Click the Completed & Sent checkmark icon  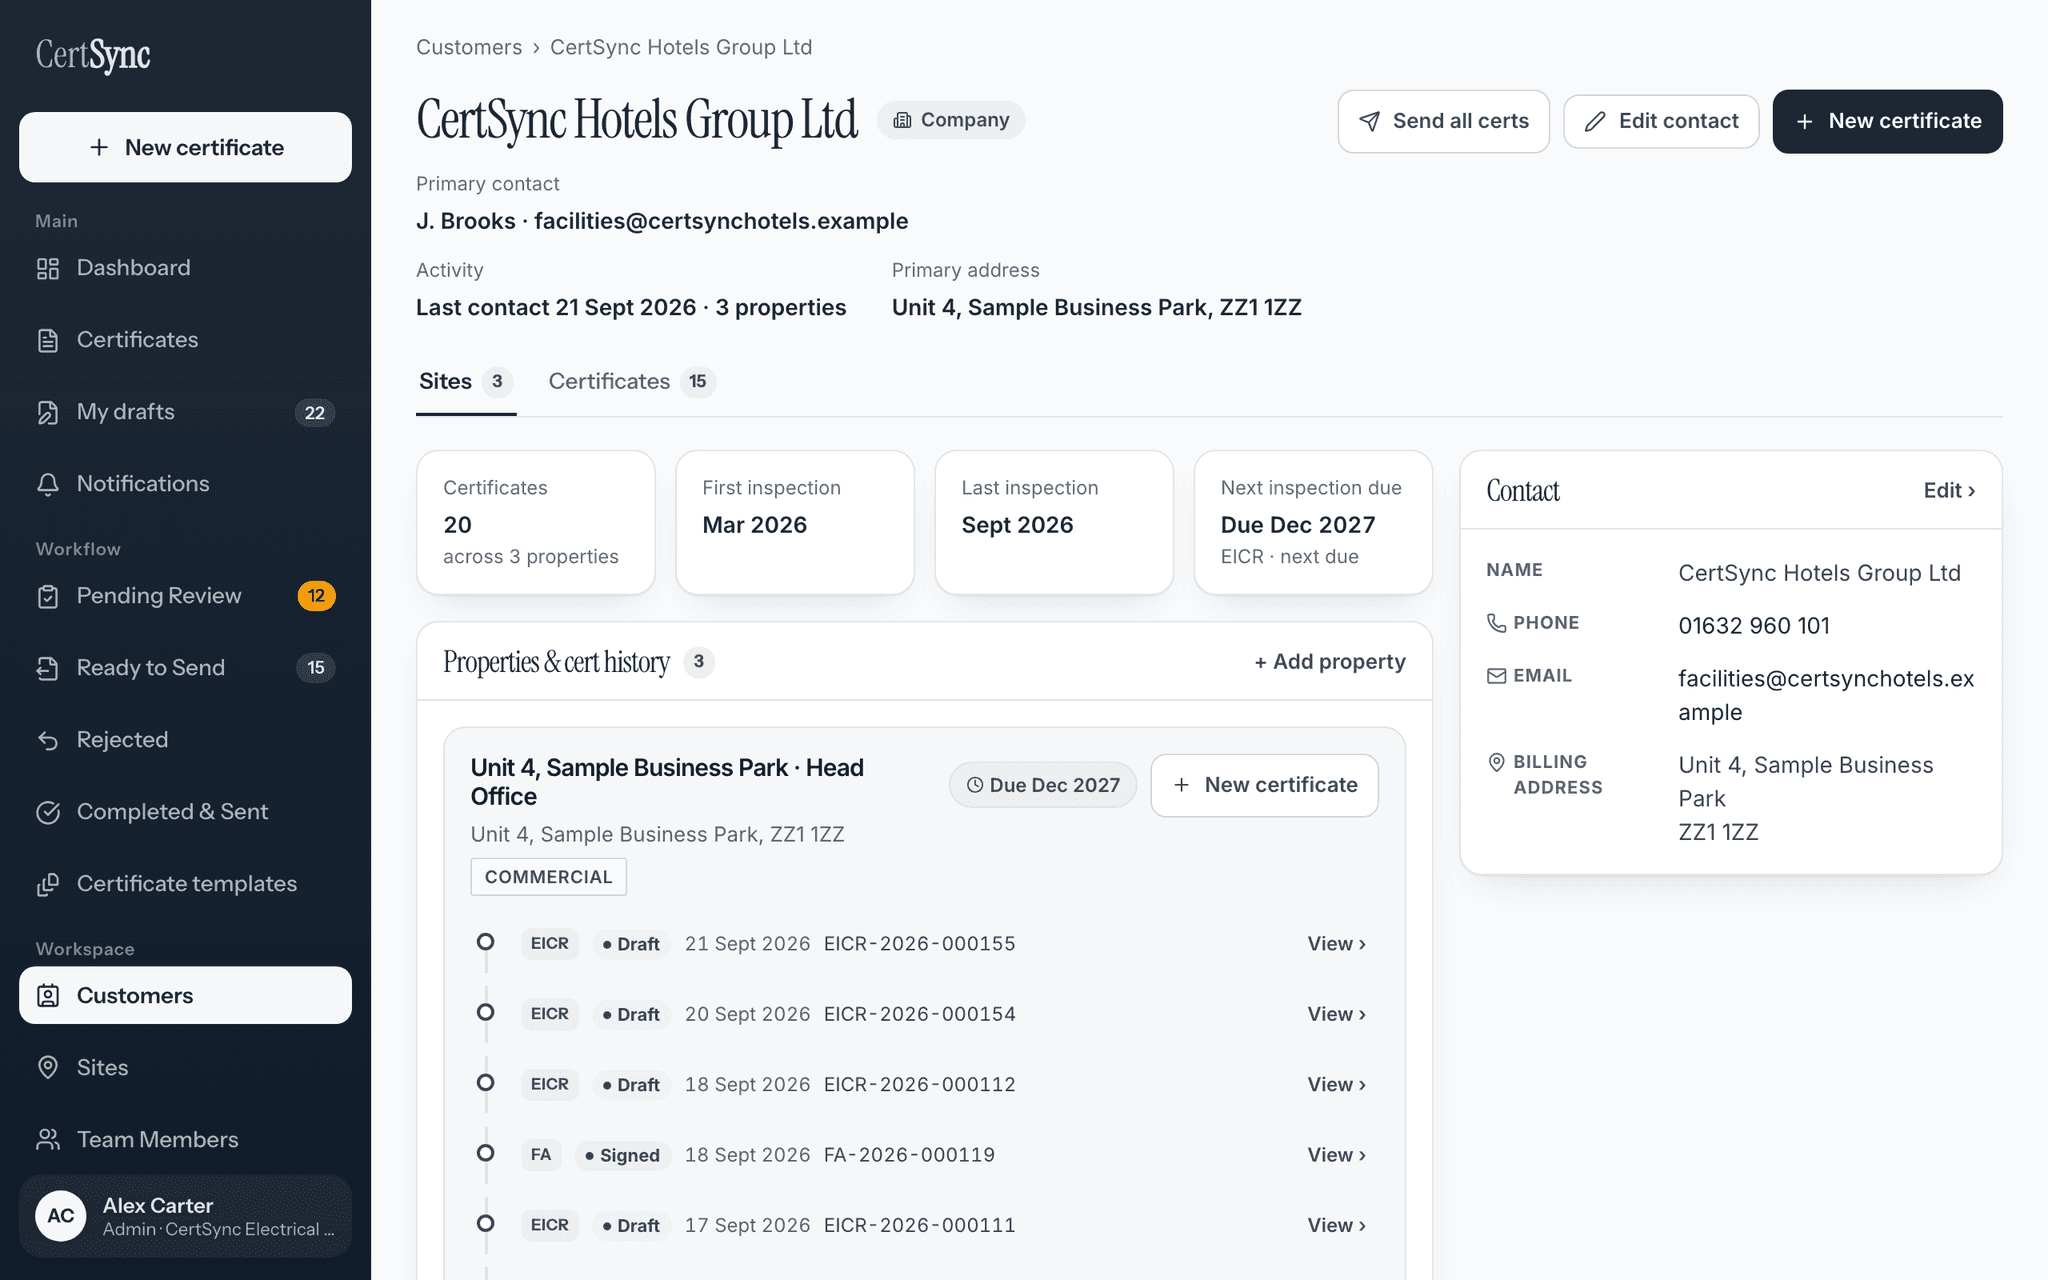[x=48, y=812]
